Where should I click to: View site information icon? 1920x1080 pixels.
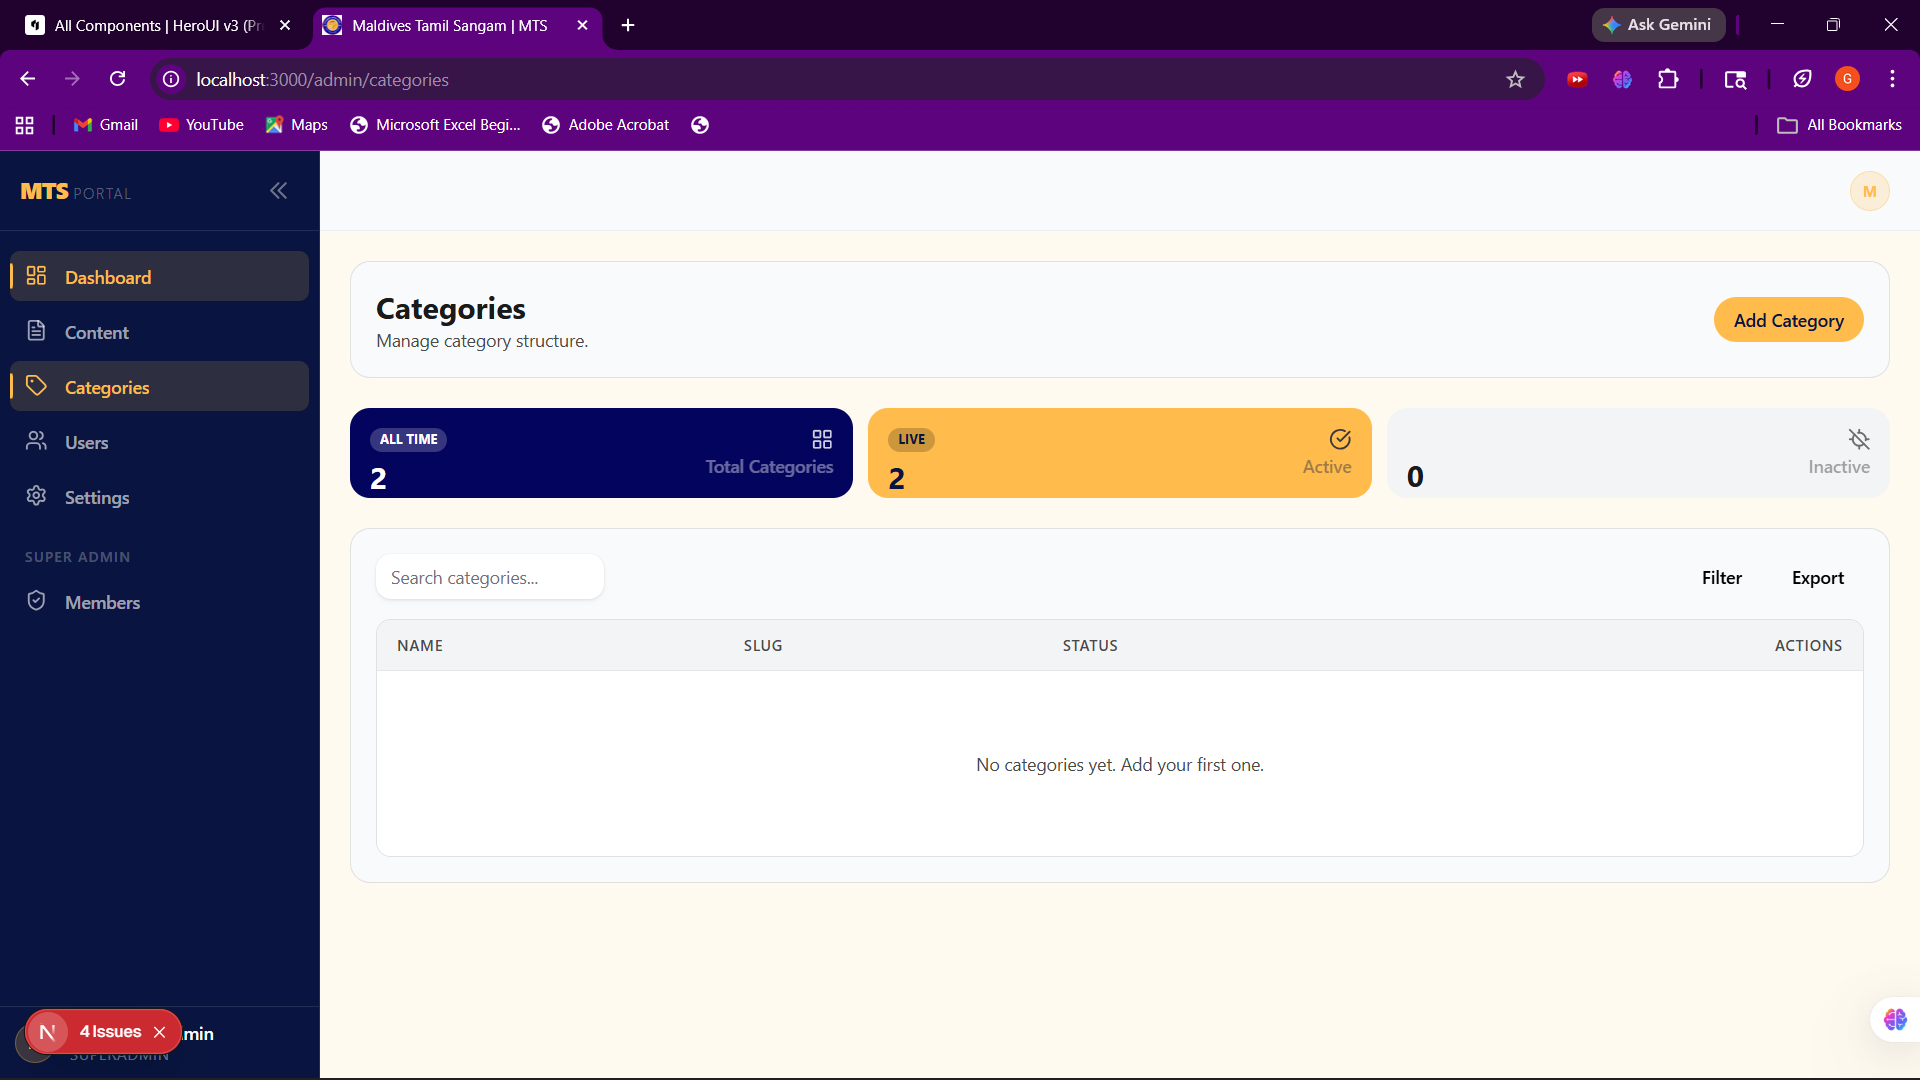pyautogui.click(x=172, y=79)
